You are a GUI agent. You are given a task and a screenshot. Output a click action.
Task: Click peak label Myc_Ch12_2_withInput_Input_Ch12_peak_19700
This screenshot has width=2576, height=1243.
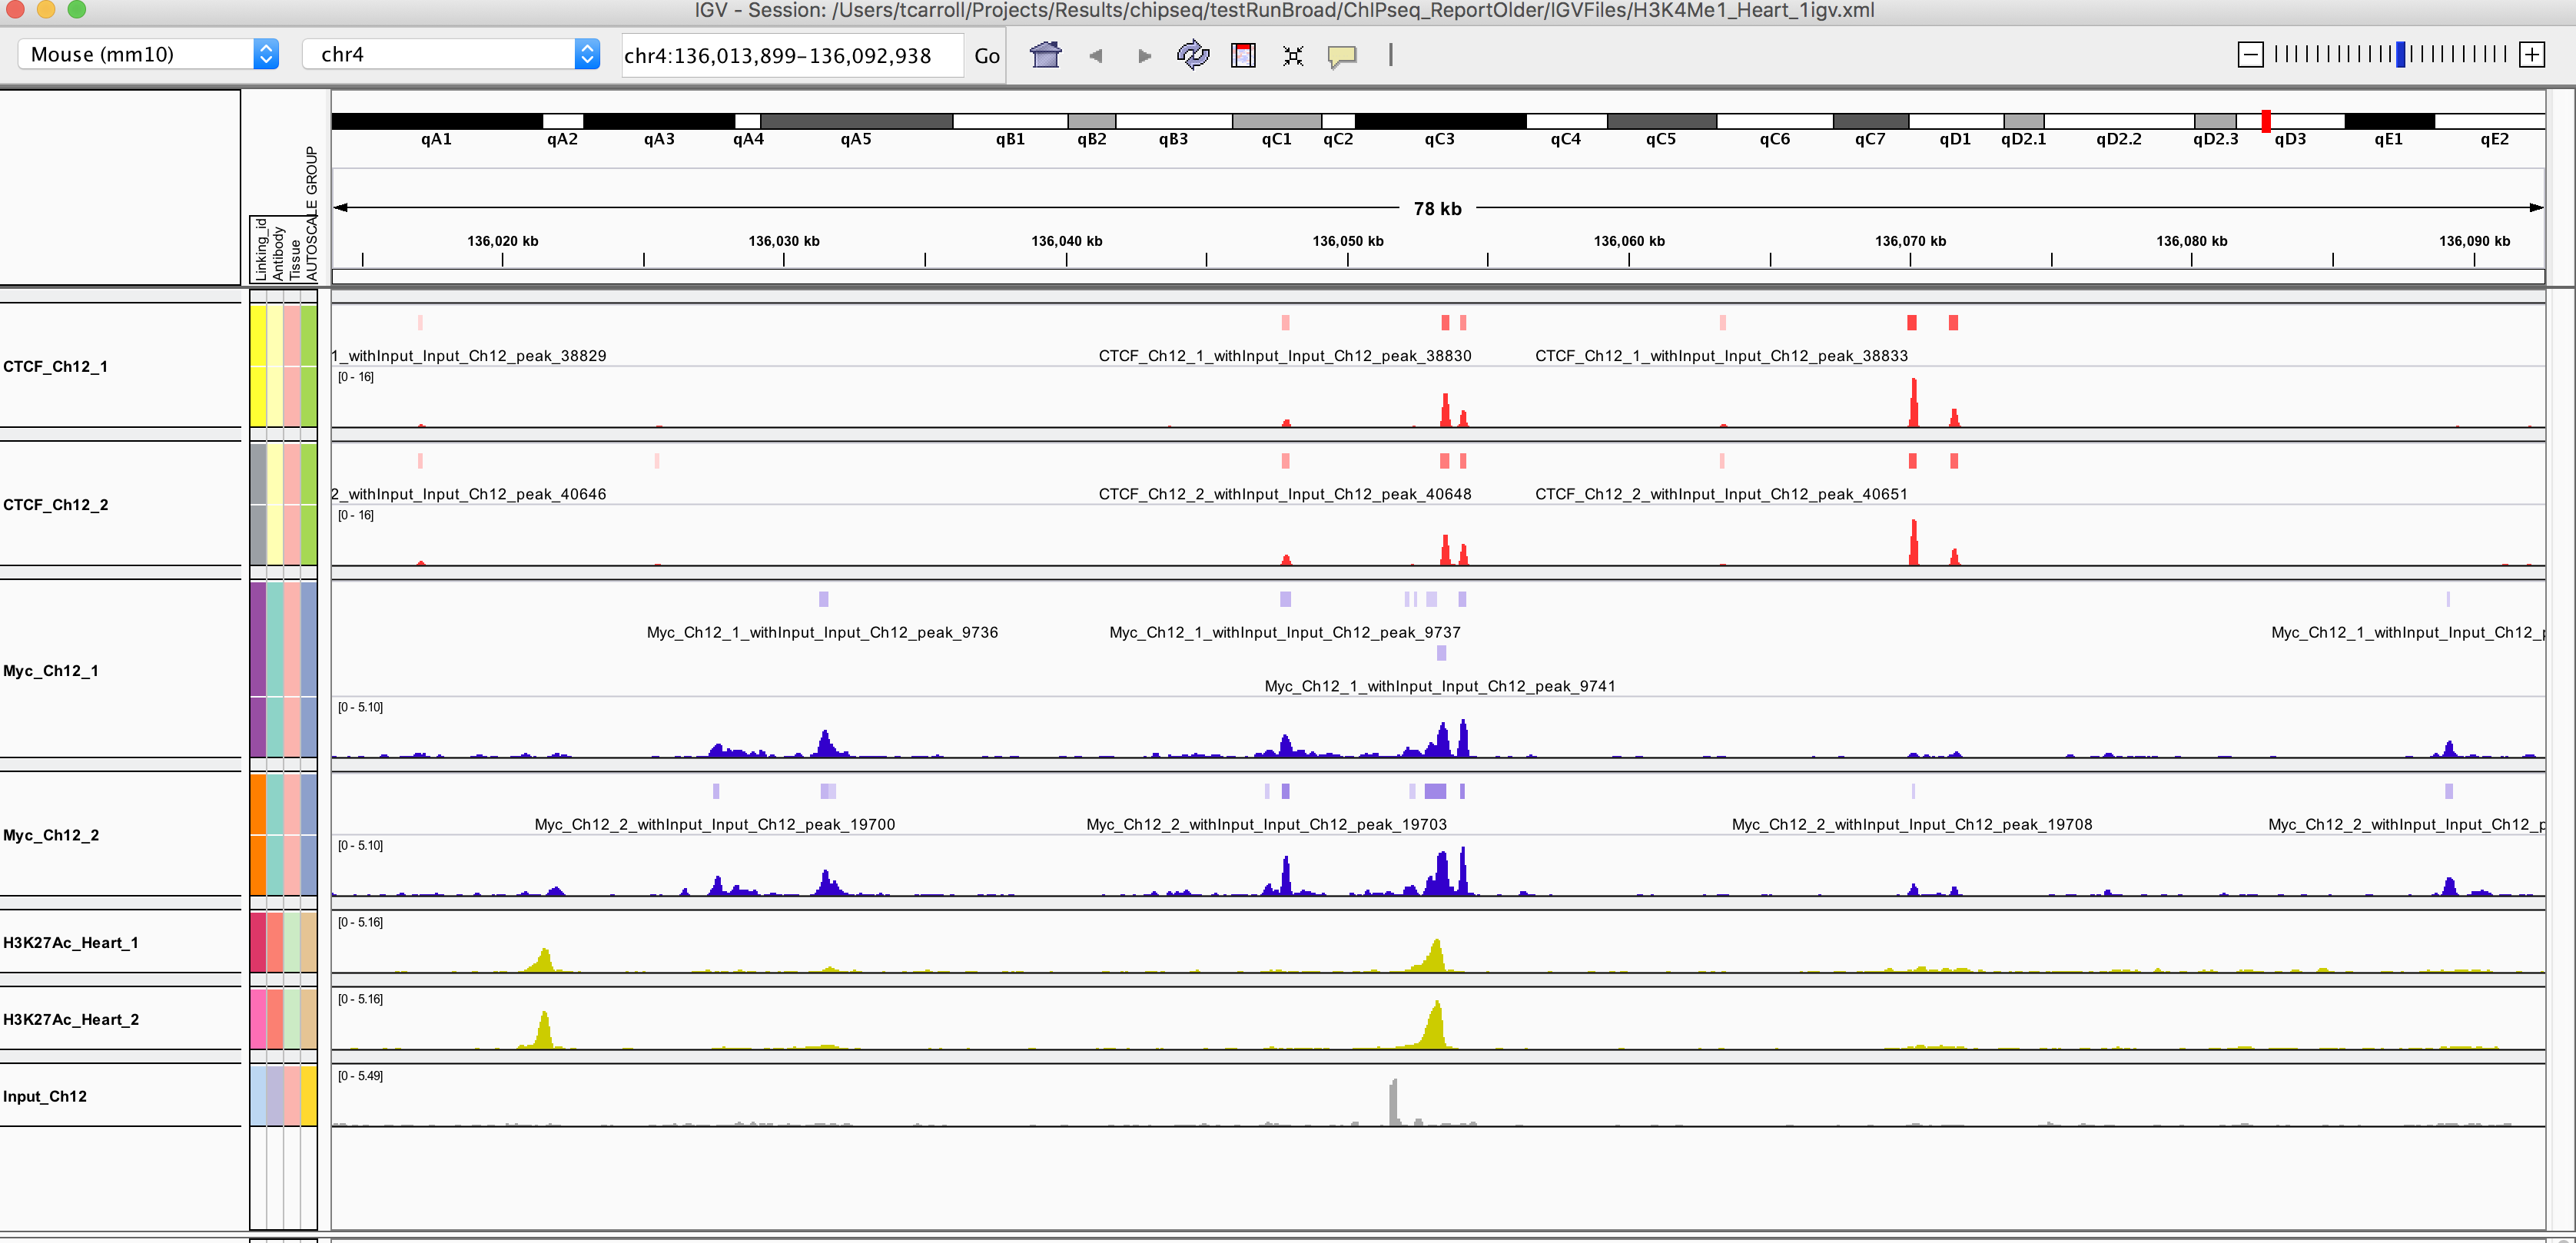[x=715, y=824]
